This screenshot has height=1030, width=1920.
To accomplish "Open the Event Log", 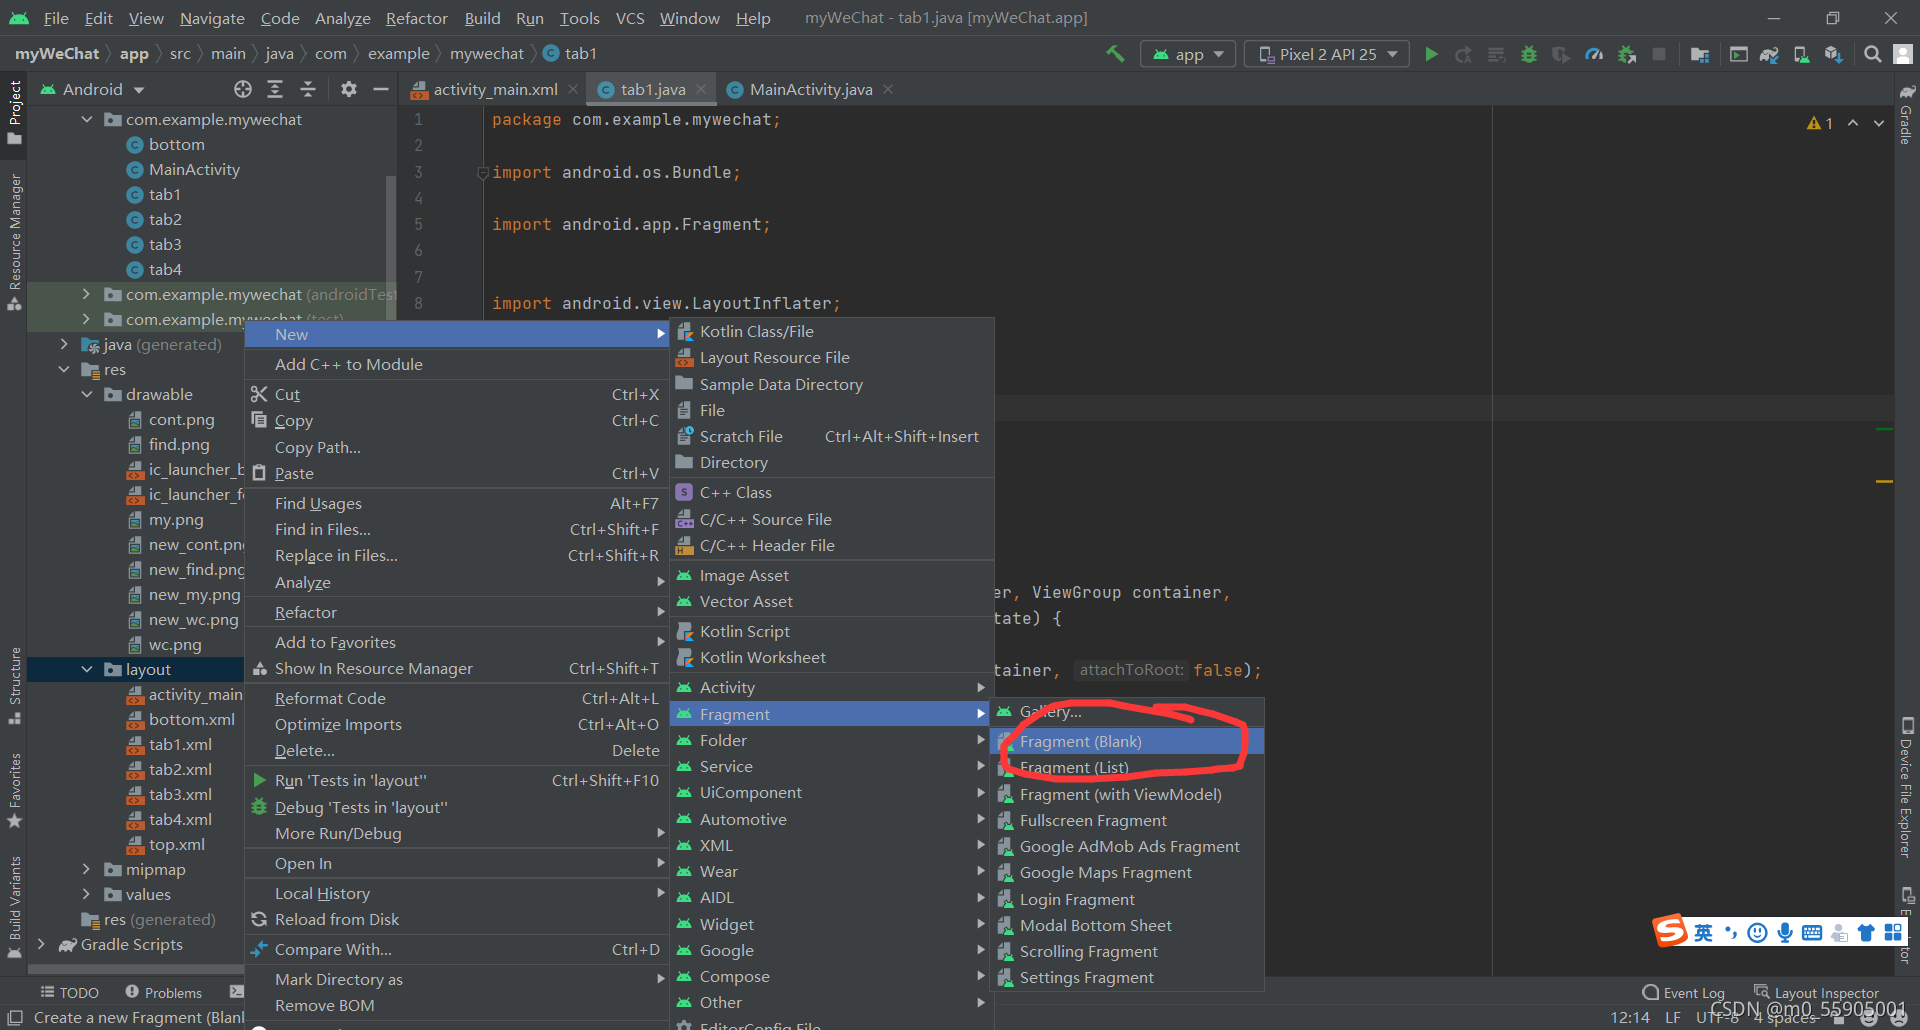I will [1683, 993].
